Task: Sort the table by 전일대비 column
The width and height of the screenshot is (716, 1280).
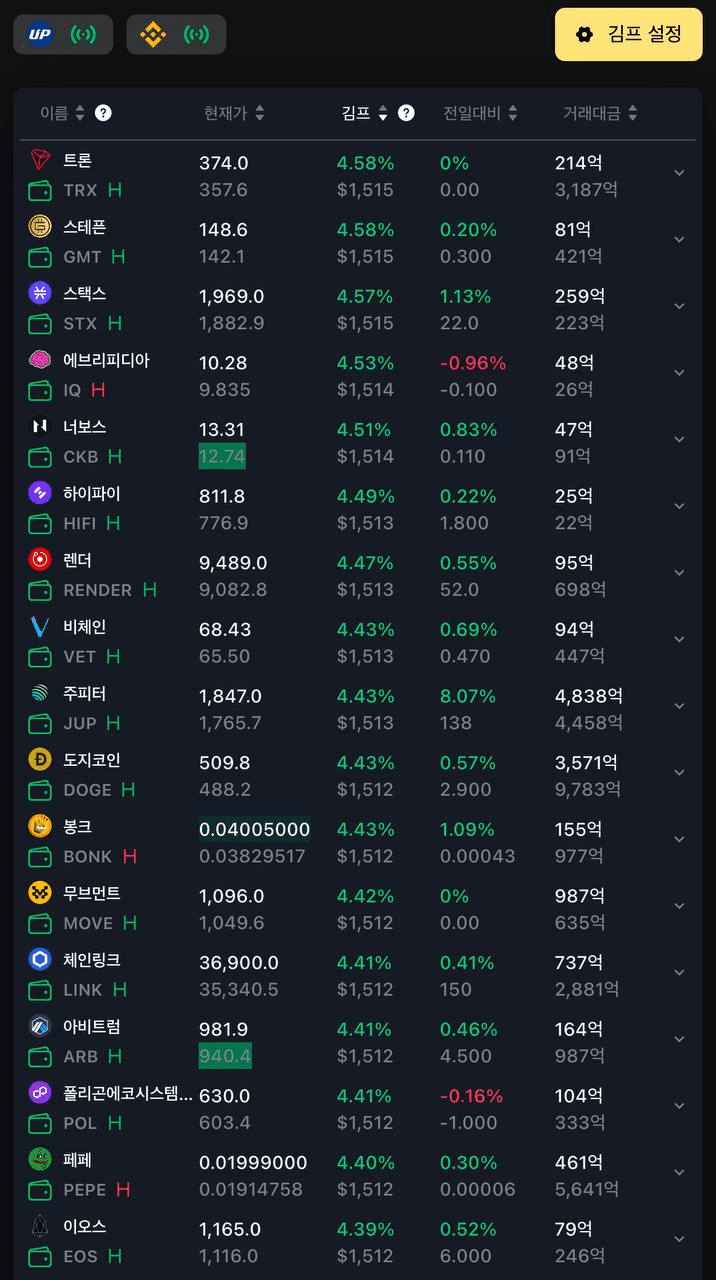Action: click(x=480, y=113)
